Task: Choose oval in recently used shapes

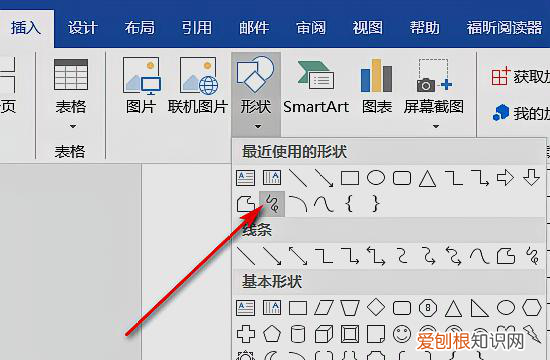Action: pos(376,178)
